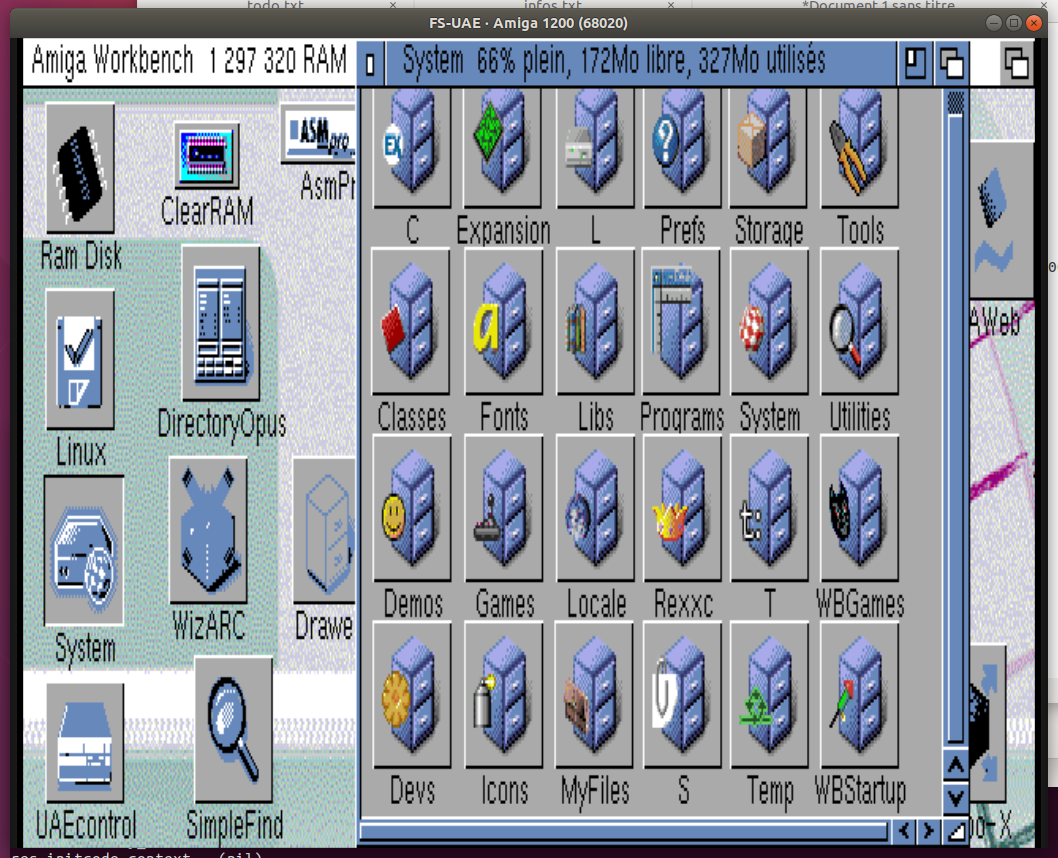Open the WBStartup drawer

pos(859,695)
